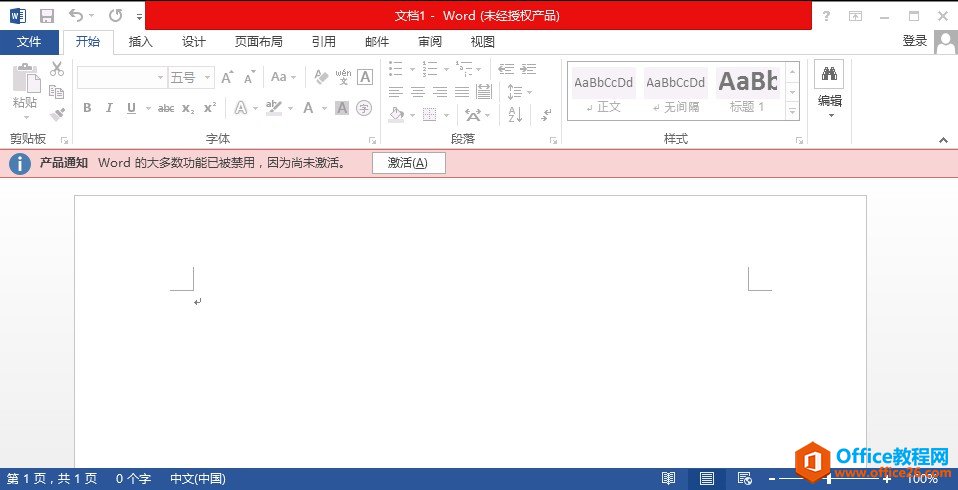Sort text with the A-Z sort icon
Viewport: 958px width, 490px height.
[515, 114]
